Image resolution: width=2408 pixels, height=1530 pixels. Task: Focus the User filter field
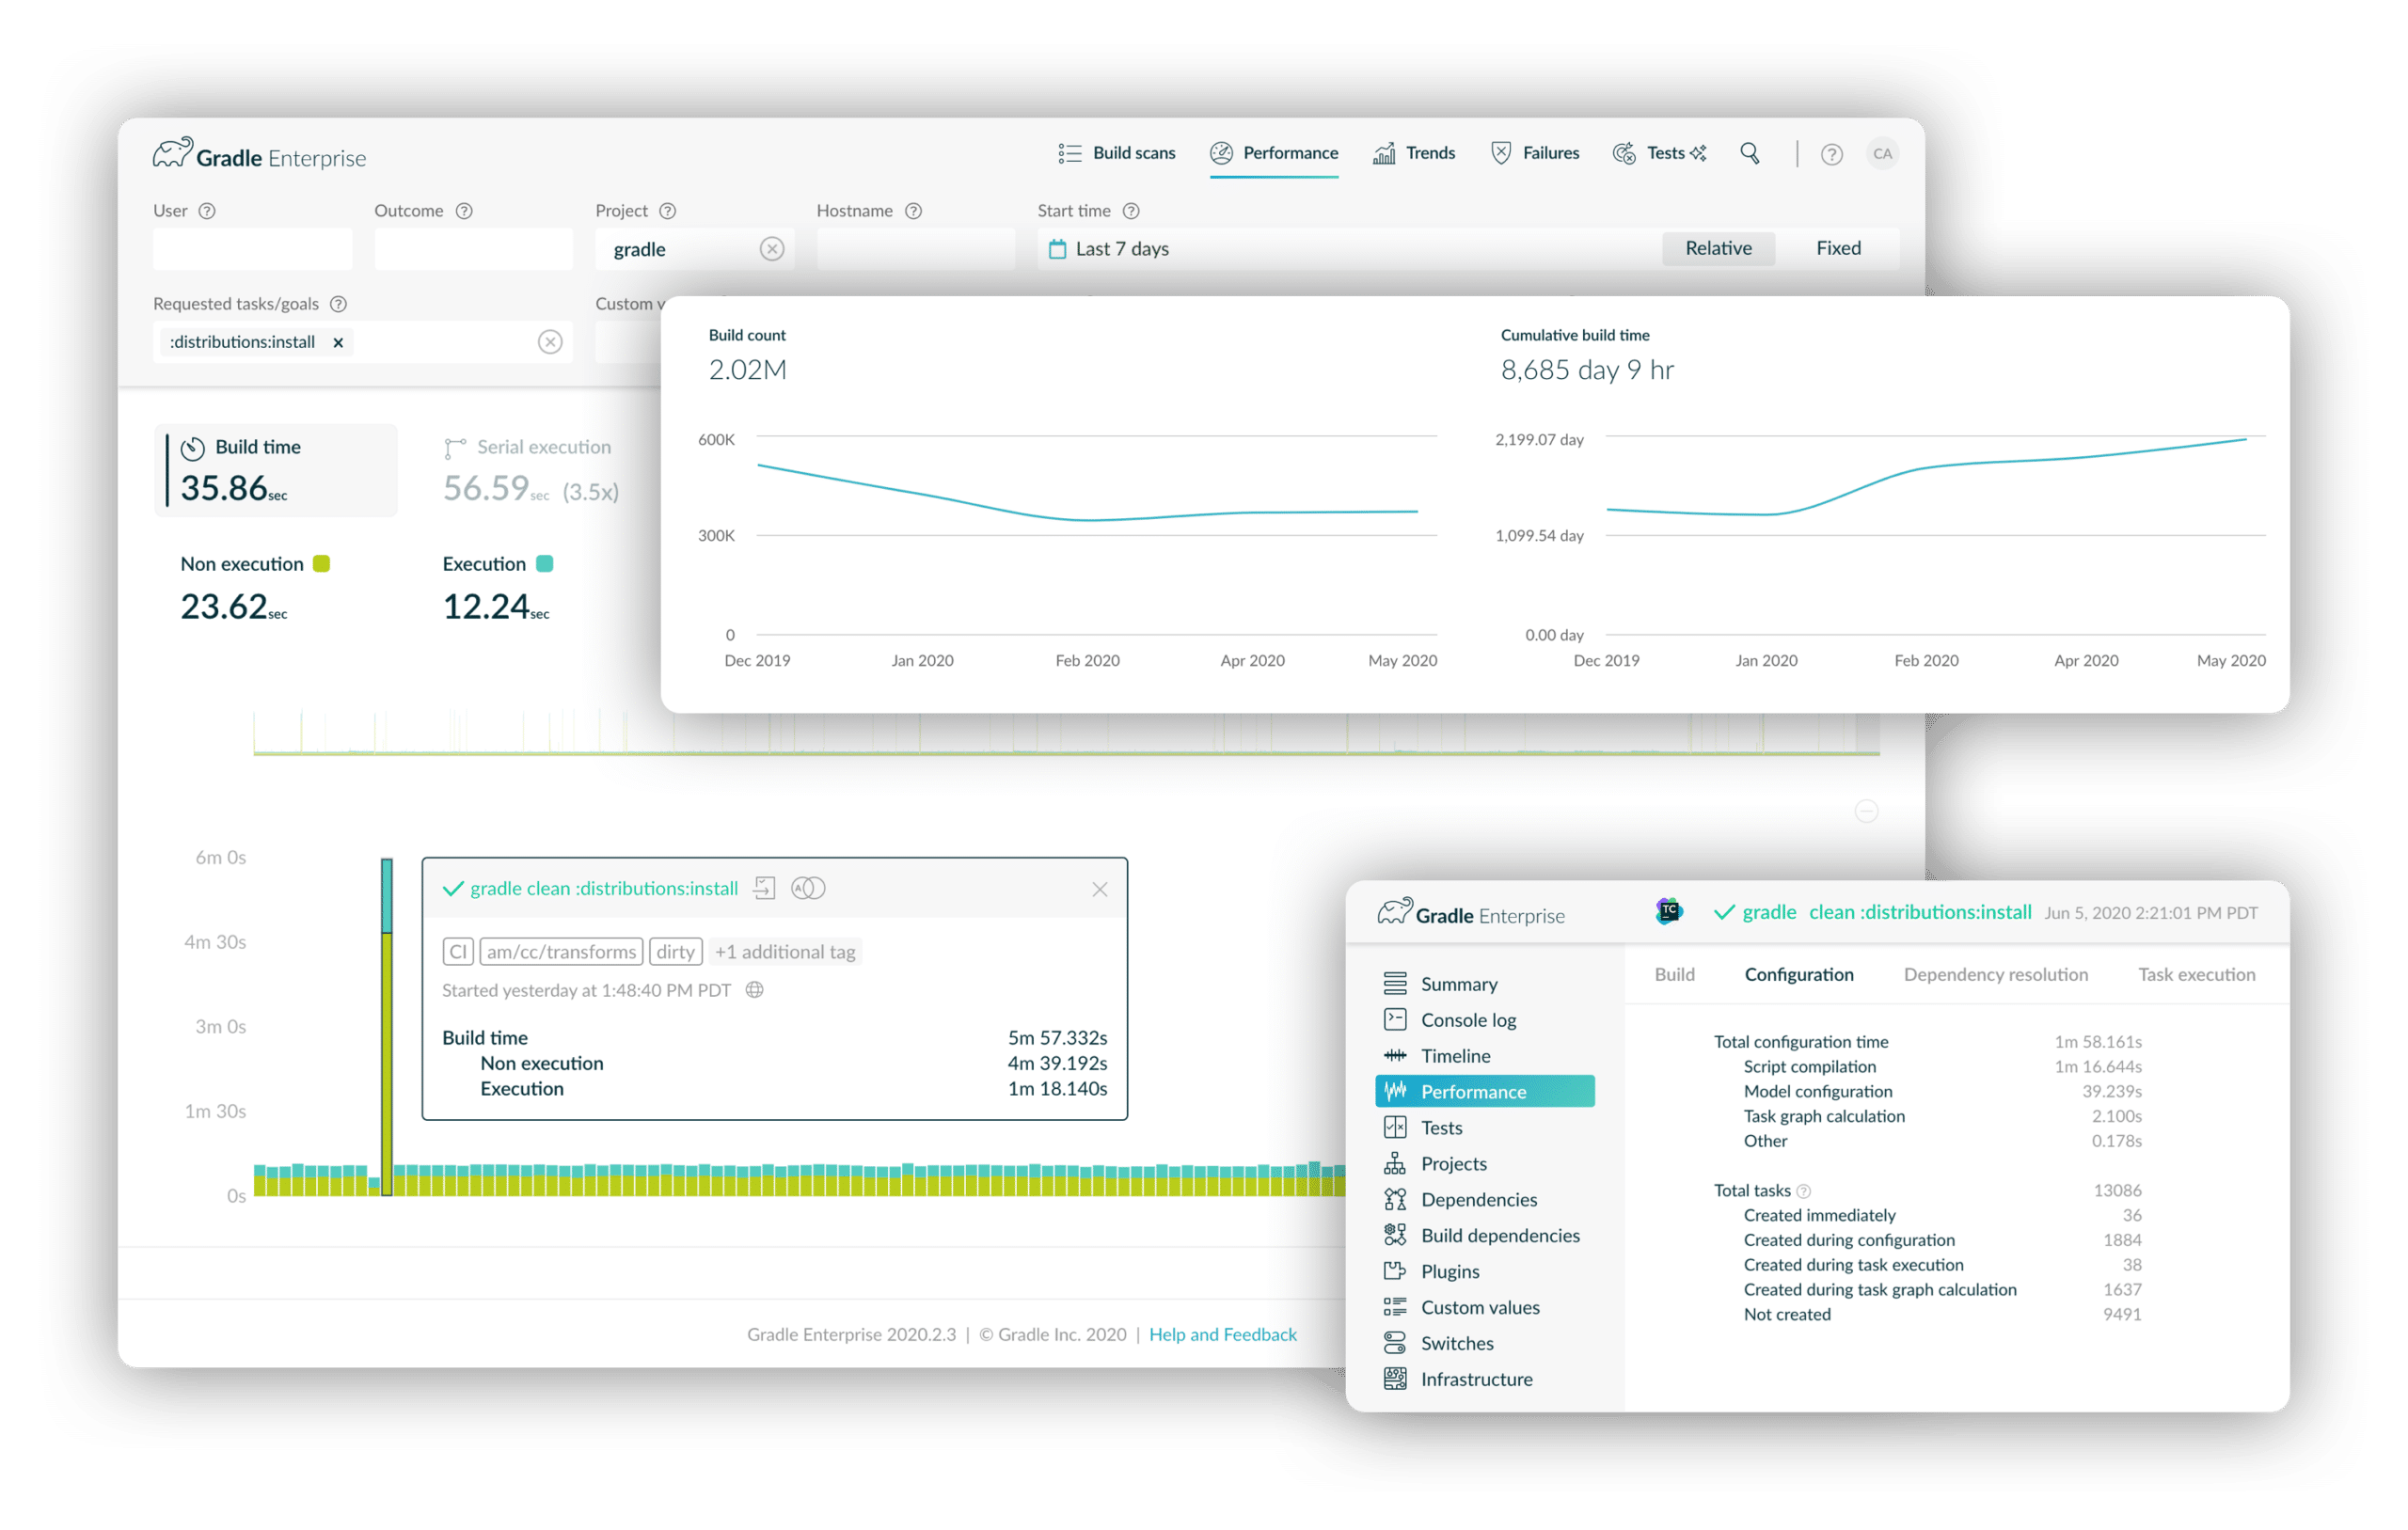click(x=252, y=249)
